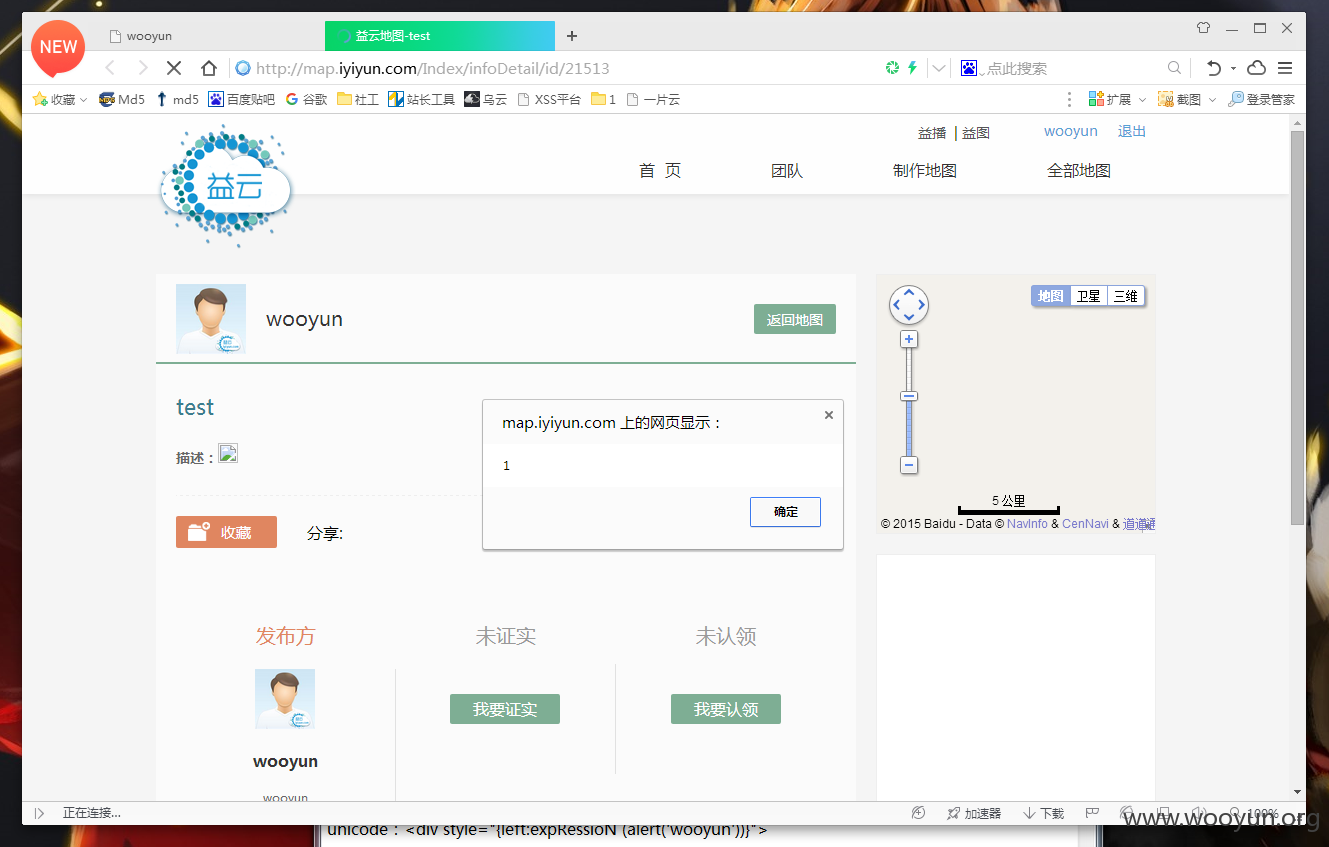Click the forward navigation arrow
The image size is (1329, 847).
(x=142, y=68)
